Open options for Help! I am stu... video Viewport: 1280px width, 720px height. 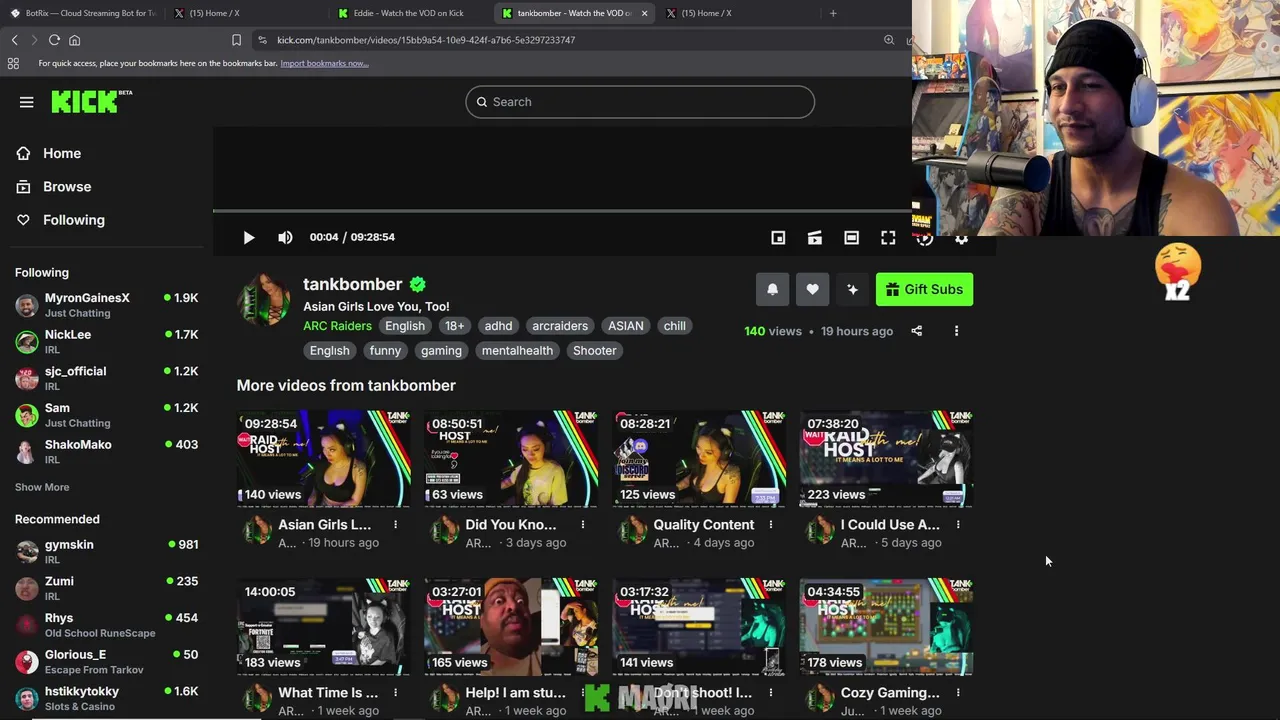tap(583, 692)
